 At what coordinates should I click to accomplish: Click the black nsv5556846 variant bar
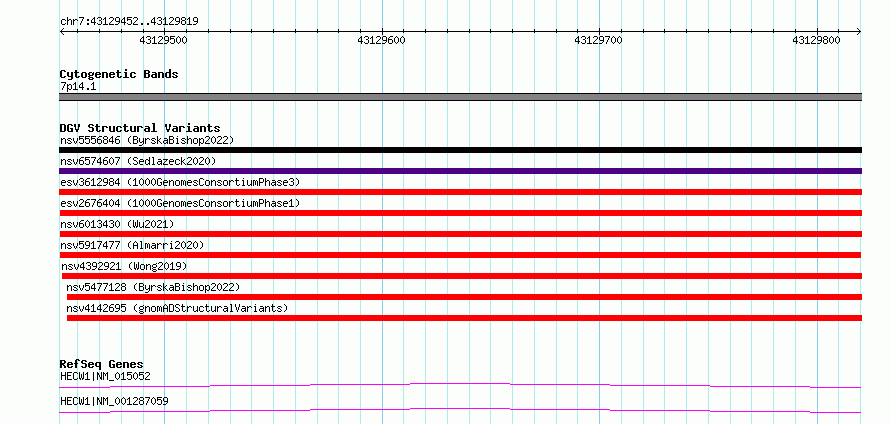pyautogui.click(x=460, y=150)
